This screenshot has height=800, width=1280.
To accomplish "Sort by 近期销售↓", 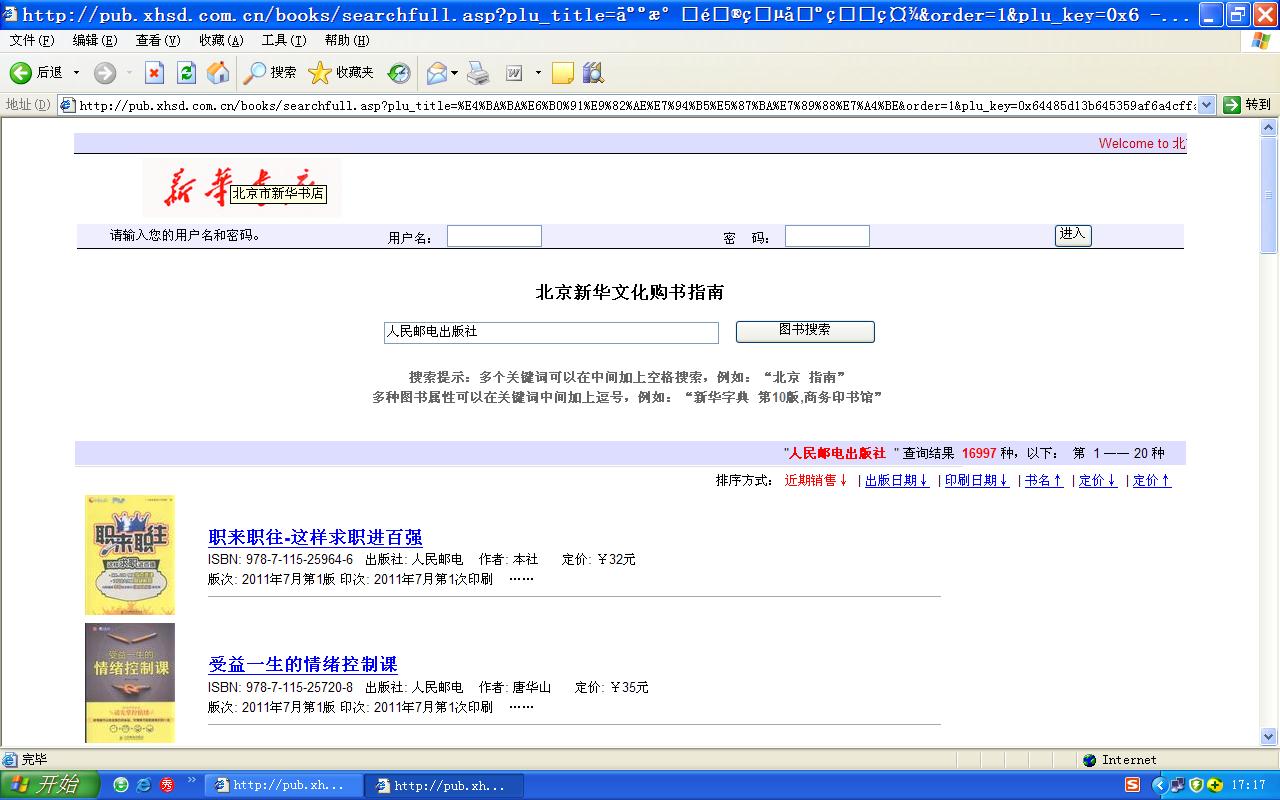I will (816, 481).
